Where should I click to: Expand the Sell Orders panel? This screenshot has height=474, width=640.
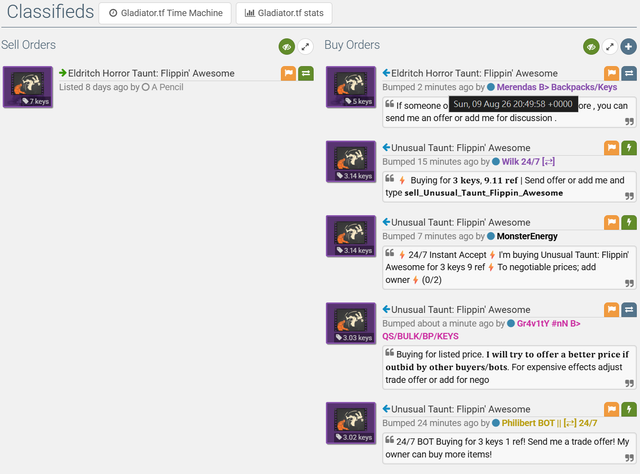pyautogui.click(x=305, y=47)
